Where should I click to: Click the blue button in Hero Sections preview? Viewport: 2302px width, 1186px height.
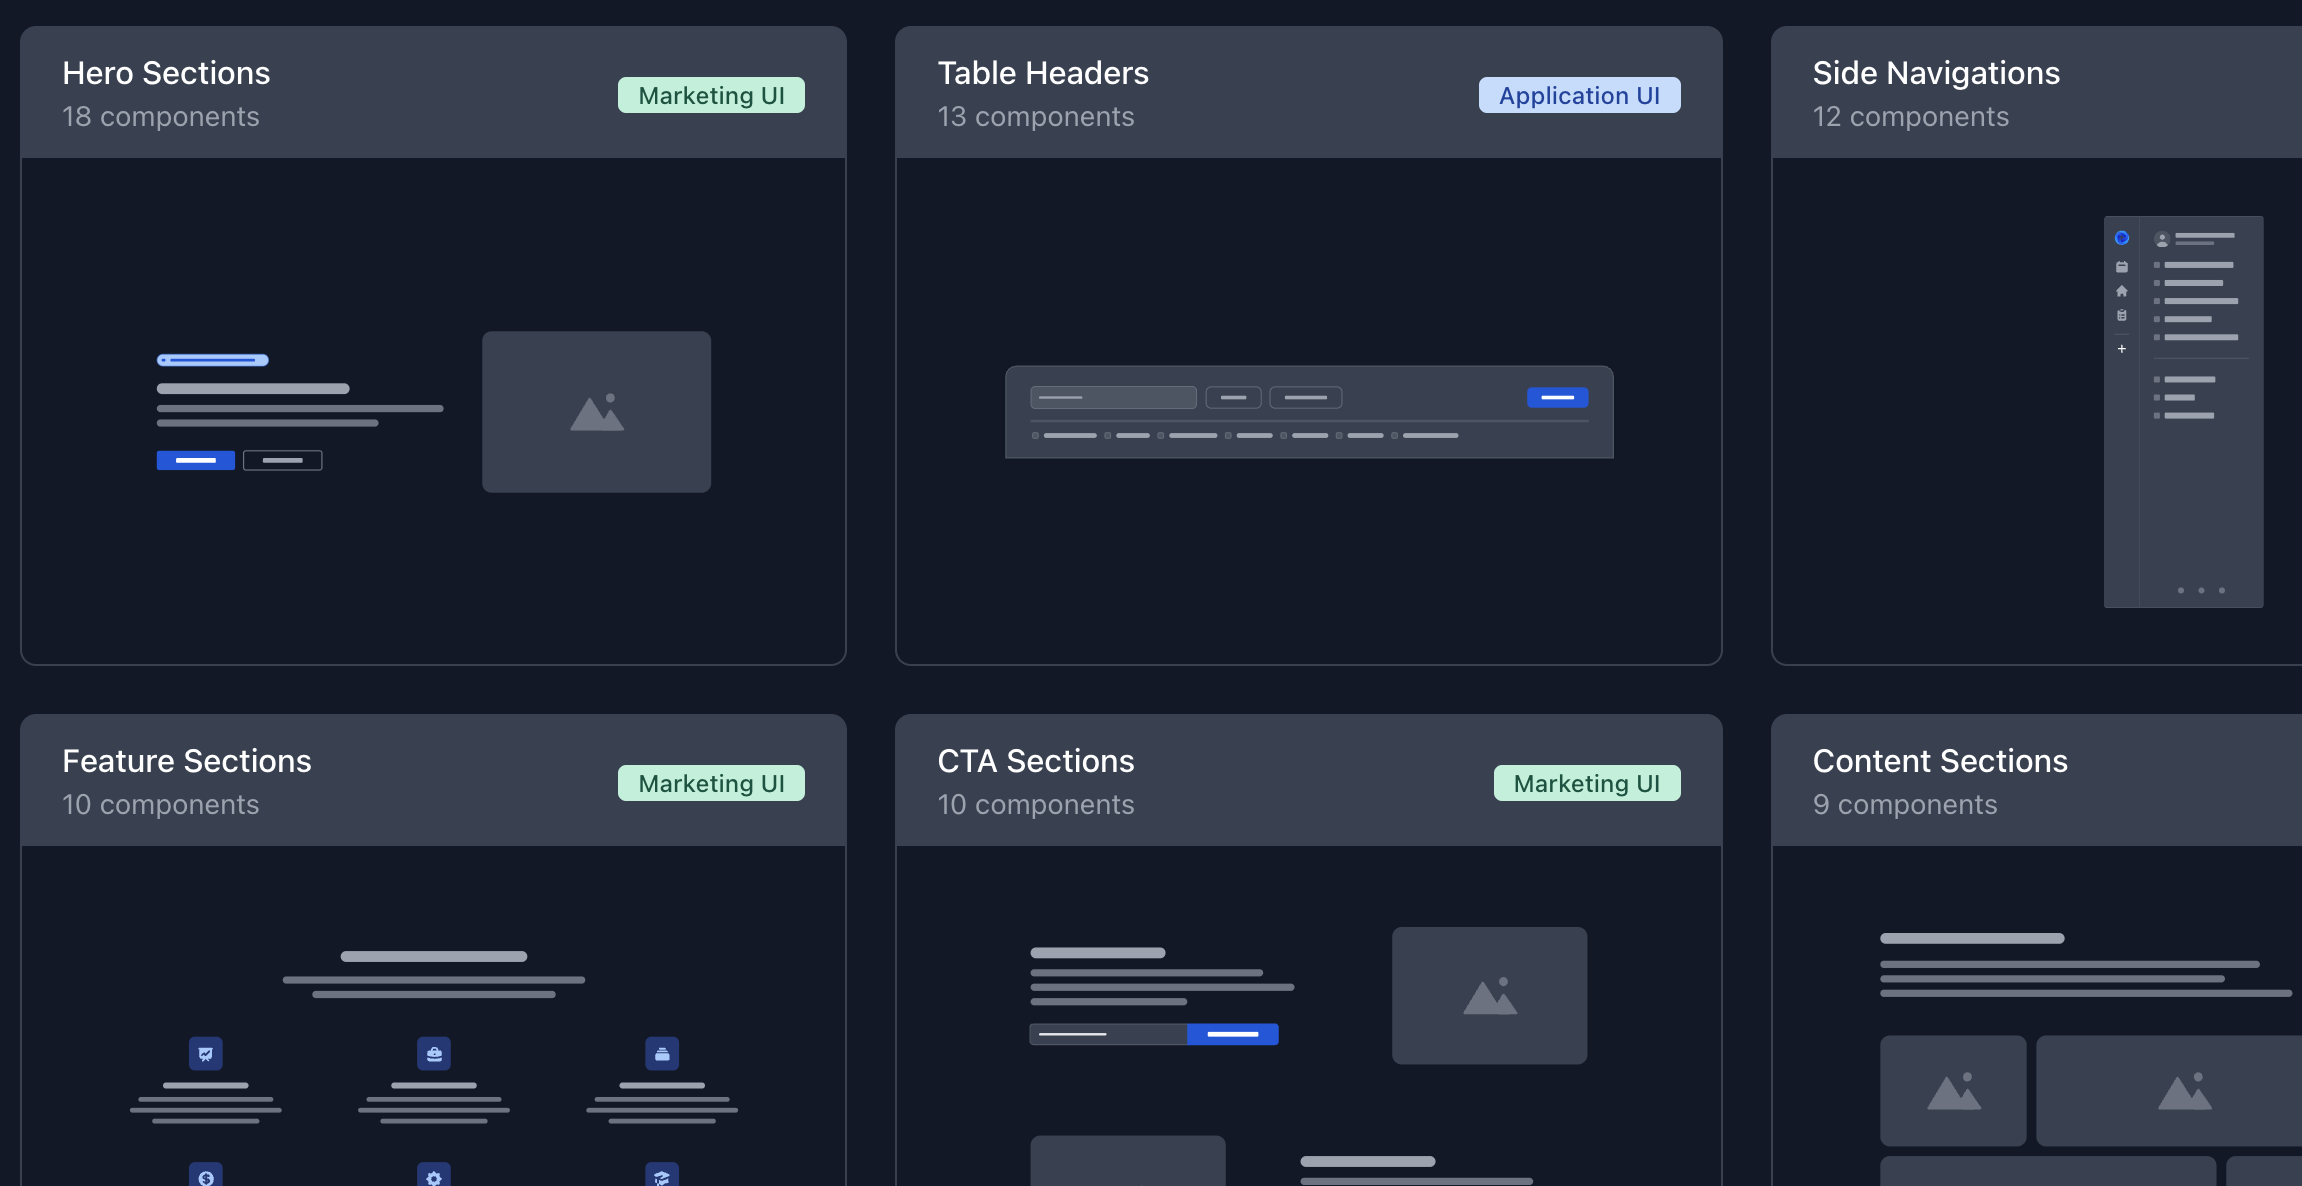tap(196, 460)
